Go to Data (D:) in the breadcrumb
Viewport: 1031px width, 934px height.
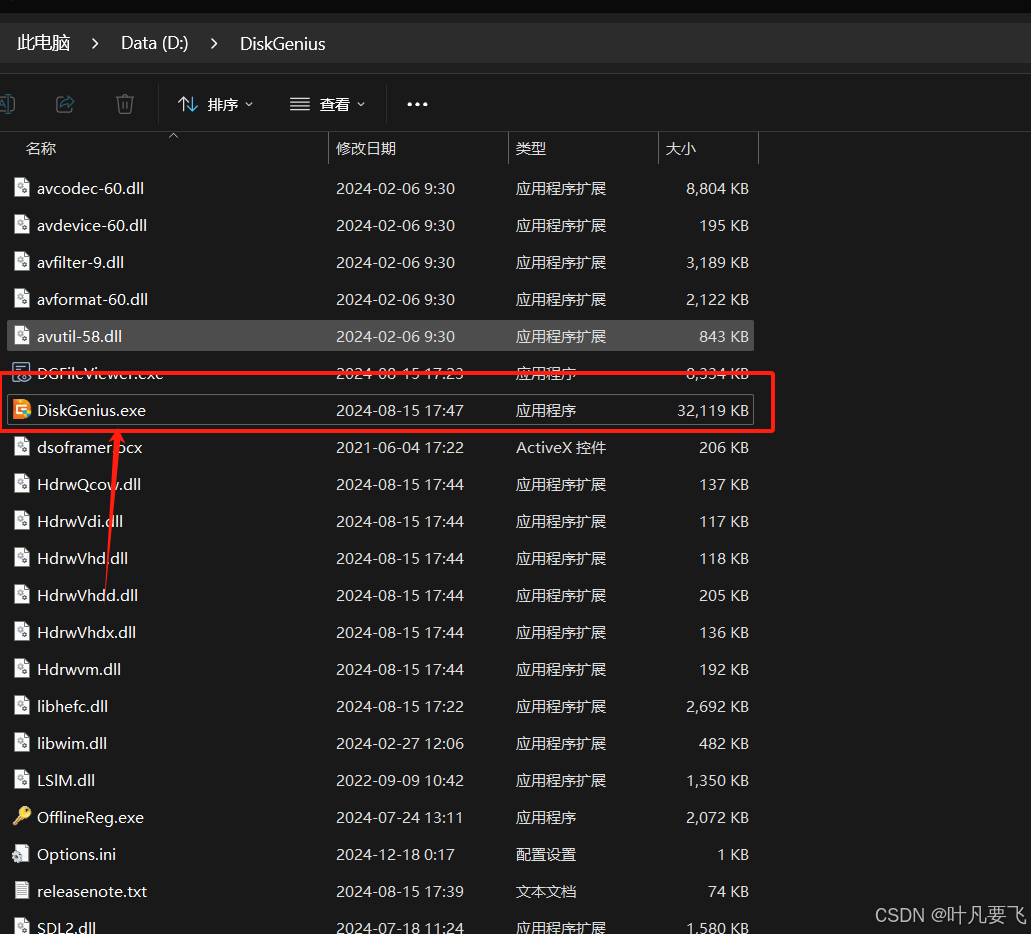155,43
